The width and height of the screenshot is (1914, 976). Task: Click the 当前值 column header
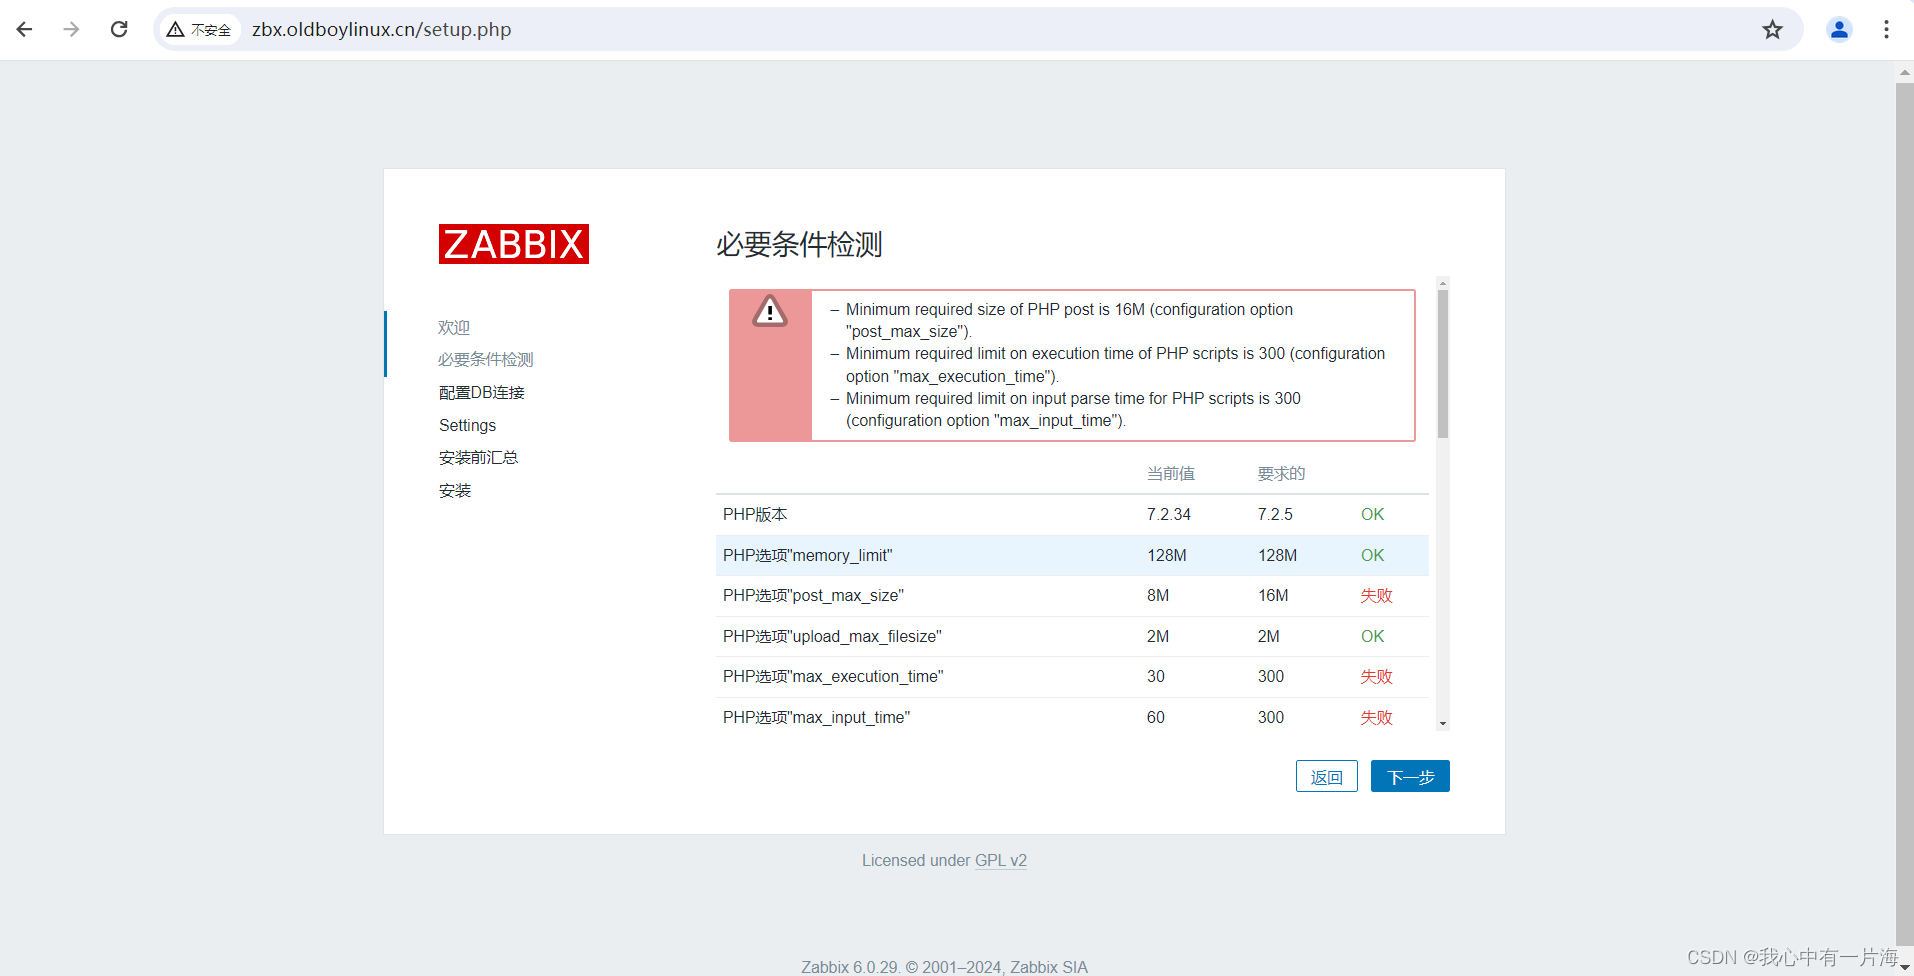pyautogui.click(x=1171, y=473)
